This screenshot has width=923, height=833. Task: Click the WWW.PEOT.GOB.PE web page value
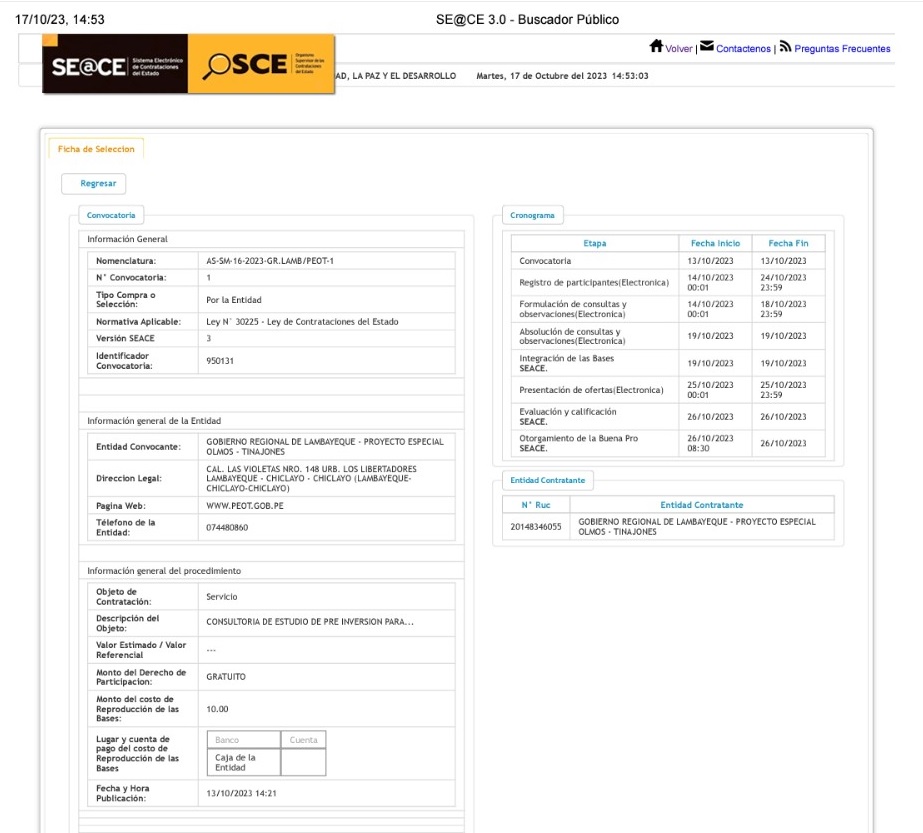point(245,506)
